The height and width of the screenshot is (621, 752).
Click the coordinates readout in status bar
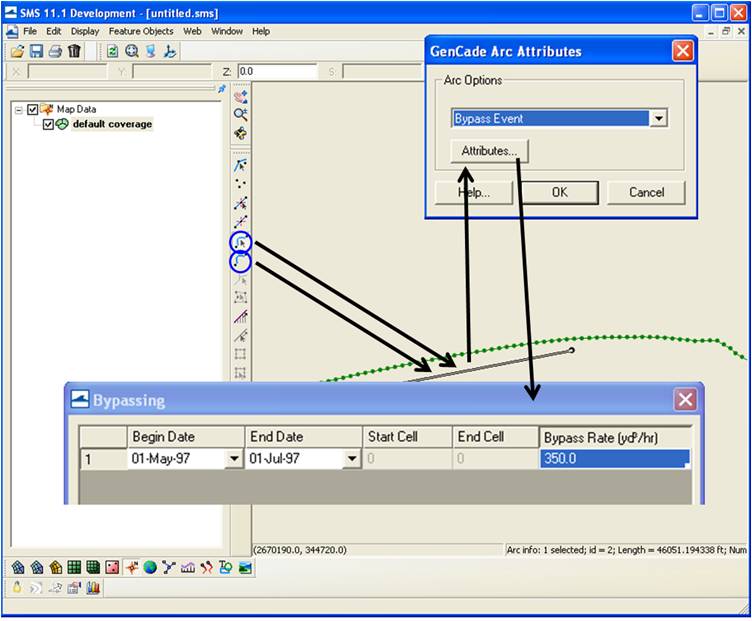(300, 550)
